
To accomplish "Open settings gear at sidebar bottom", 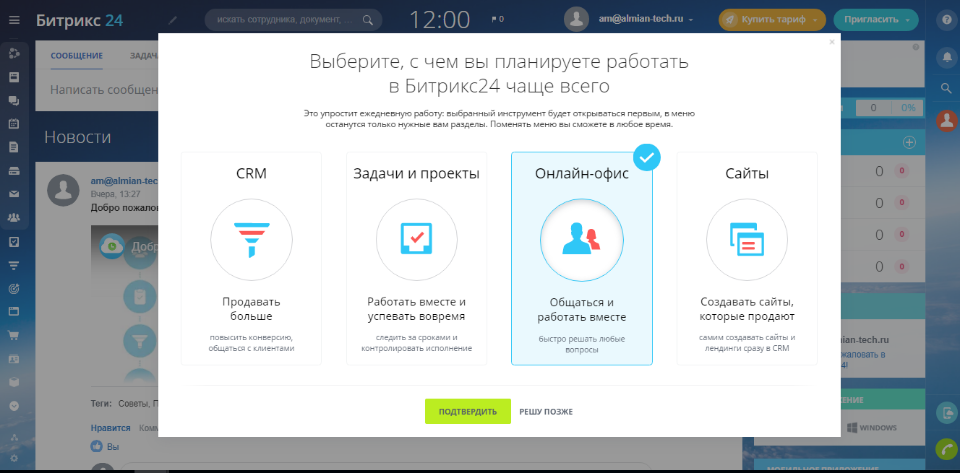I will (14, 458).
